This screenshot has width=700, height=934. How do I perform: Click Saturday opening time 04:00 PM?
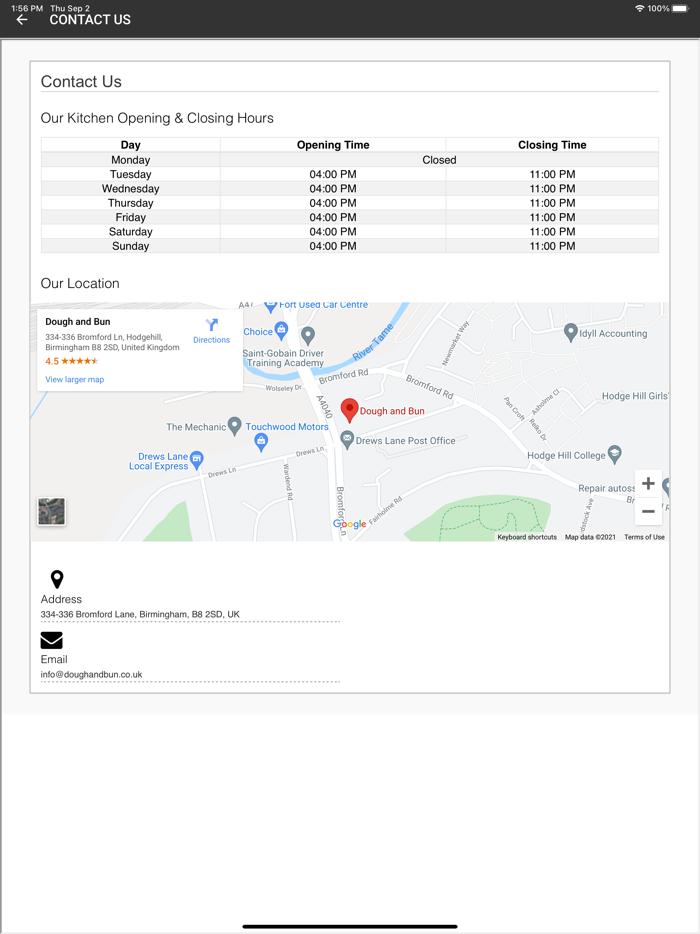[x=333, y=231]
